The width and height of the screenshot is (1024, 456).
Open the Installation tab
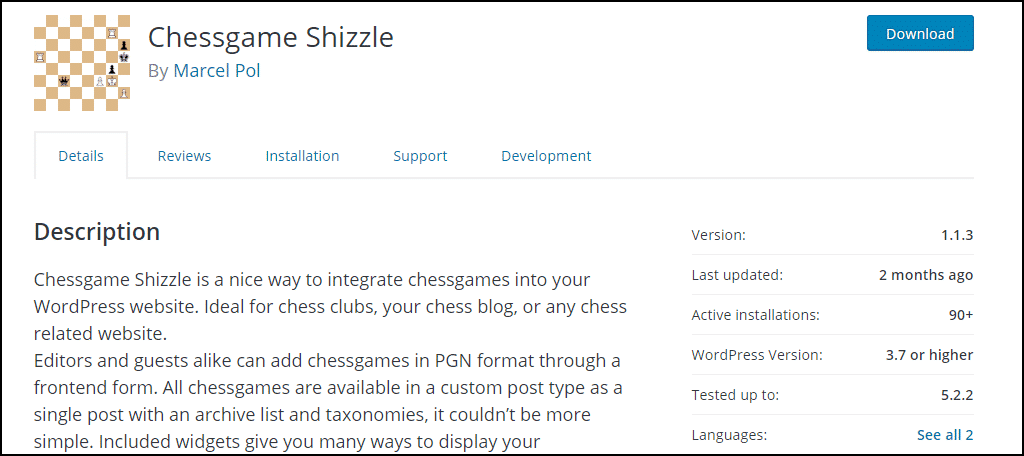[302, 156]
